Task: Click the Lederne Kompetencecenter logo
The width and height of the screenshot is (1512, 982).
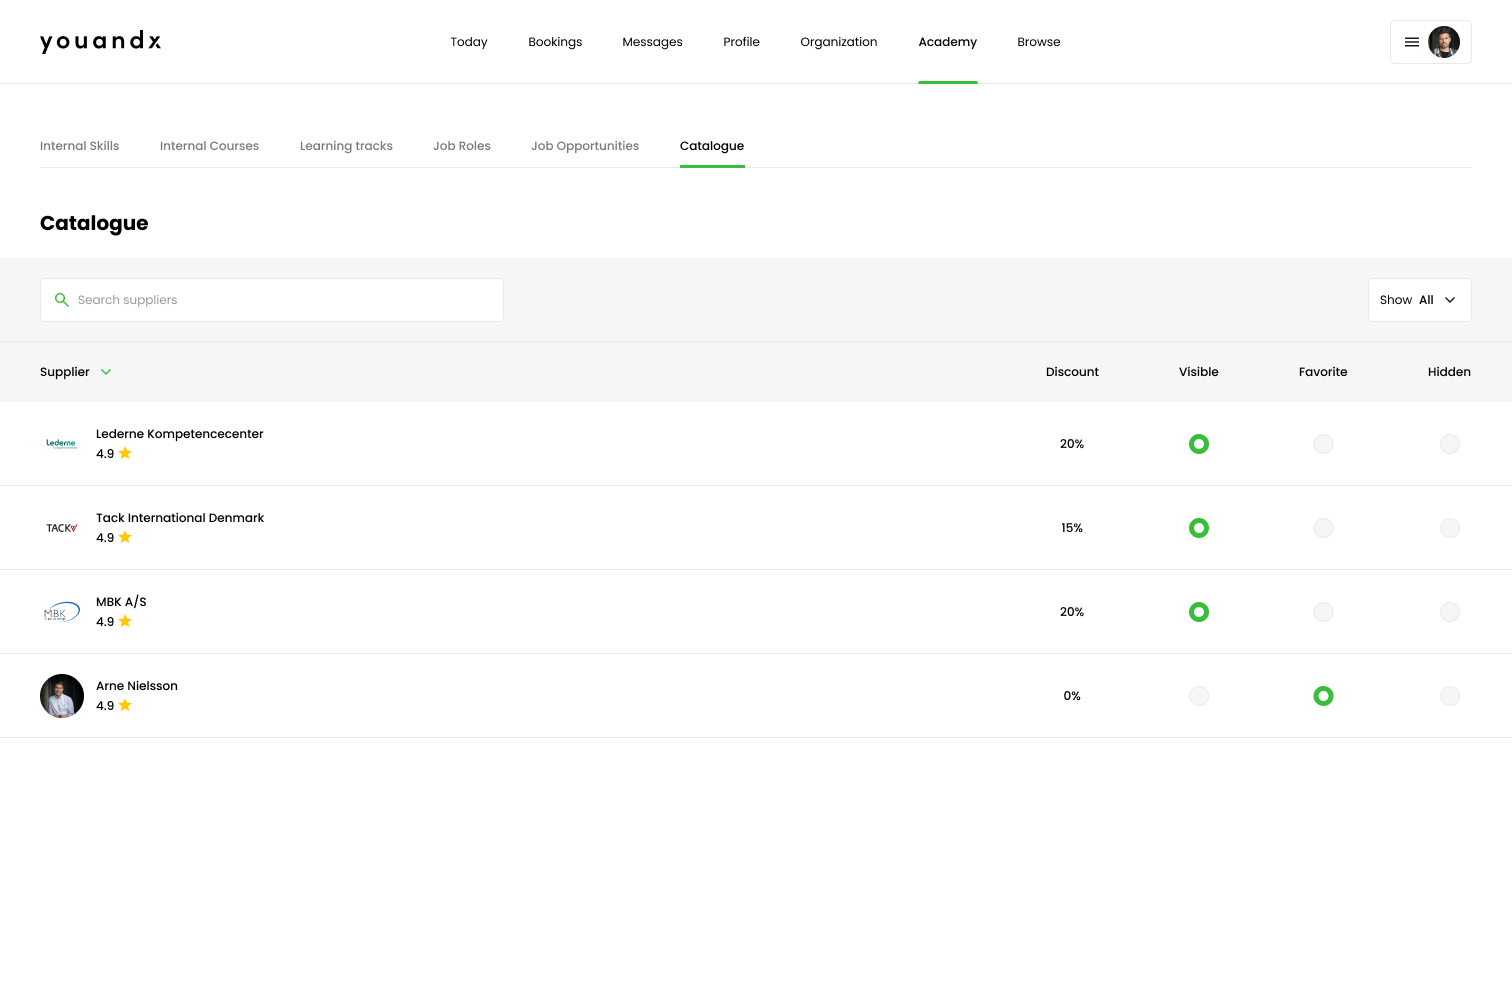Action: click(62, 444)
